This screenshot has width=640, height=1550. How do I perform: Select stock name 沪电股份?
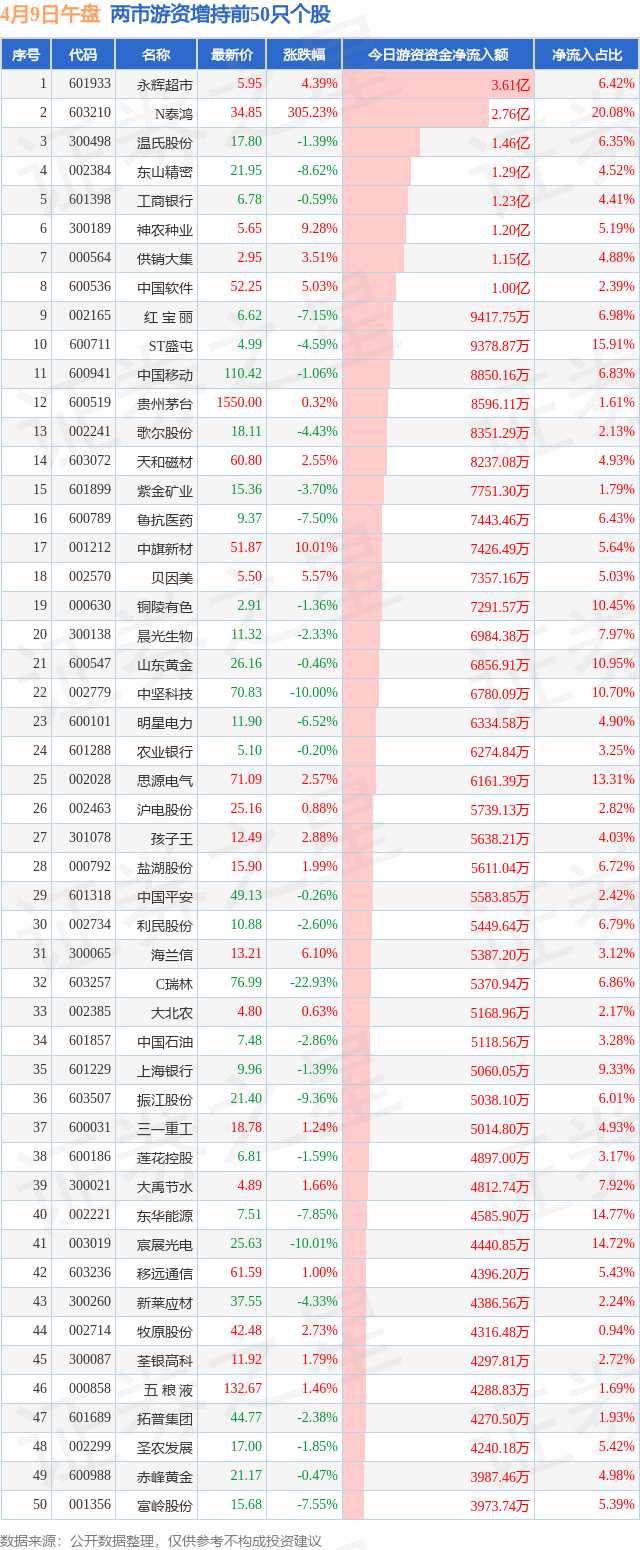click(165, 809)
